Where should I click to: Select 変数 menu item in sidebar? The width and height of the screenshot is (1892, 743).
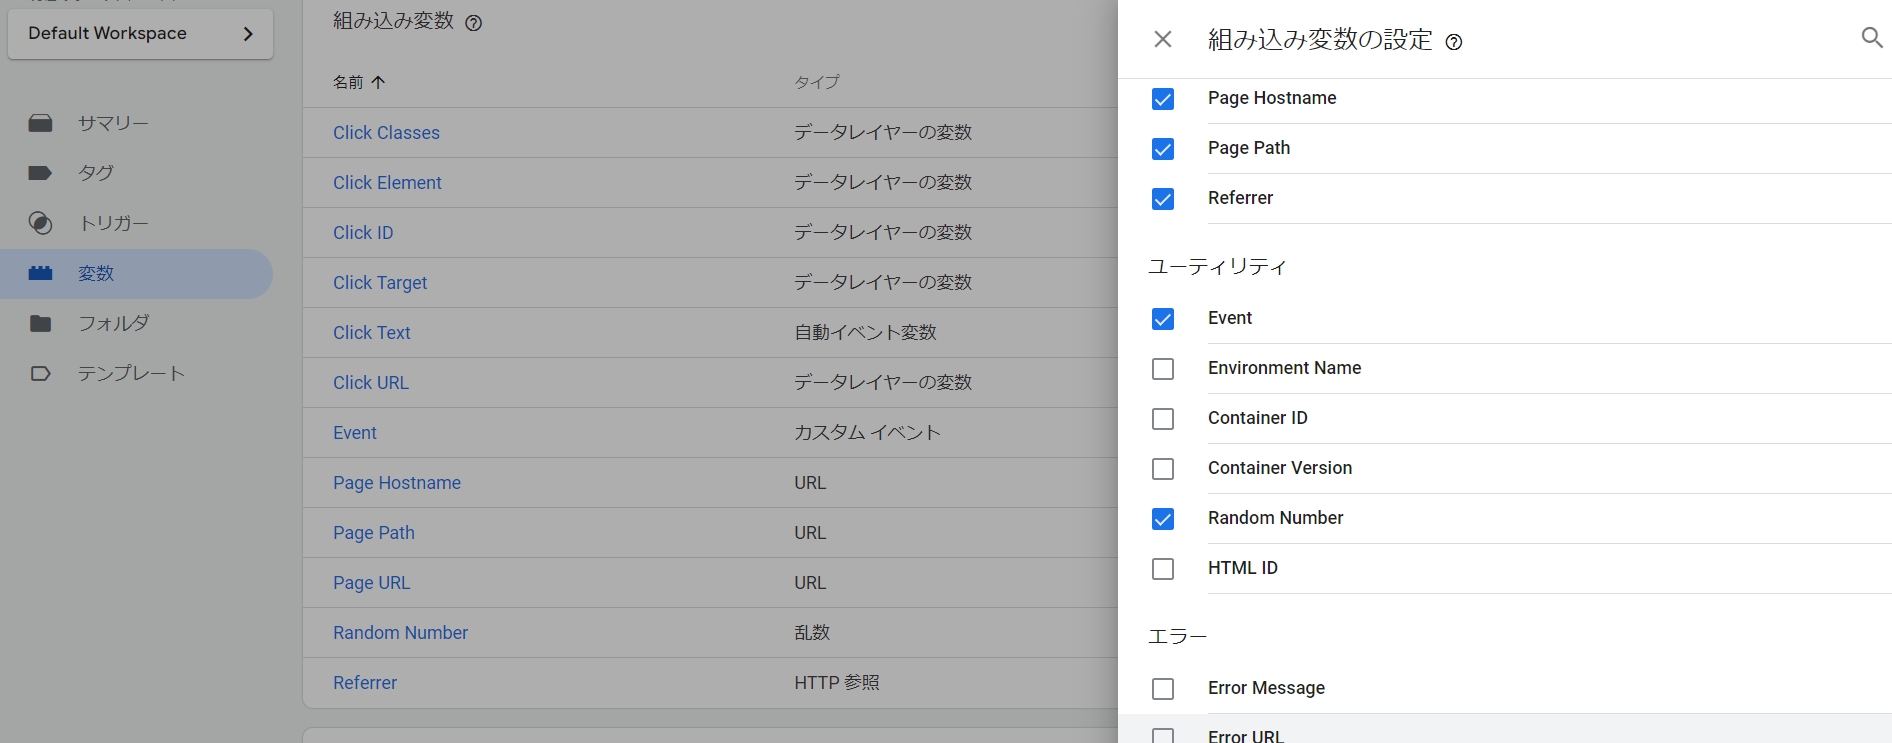click(x=96, y=273)
